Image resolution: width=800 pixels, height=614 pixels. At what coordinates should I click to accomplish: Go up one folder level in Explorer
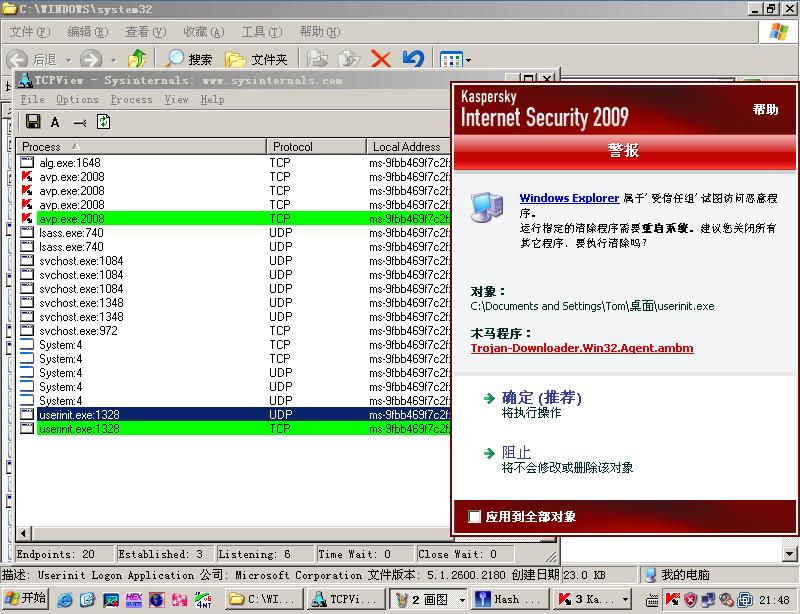tap(137, 59)
